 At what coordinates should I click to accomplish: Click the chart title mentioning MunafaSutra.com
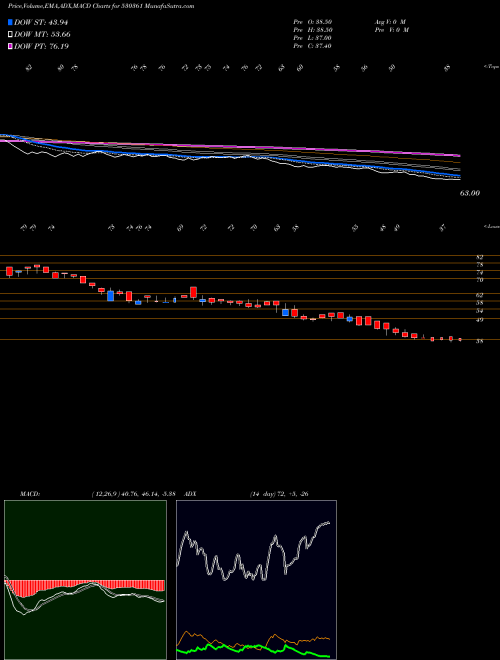101,6
